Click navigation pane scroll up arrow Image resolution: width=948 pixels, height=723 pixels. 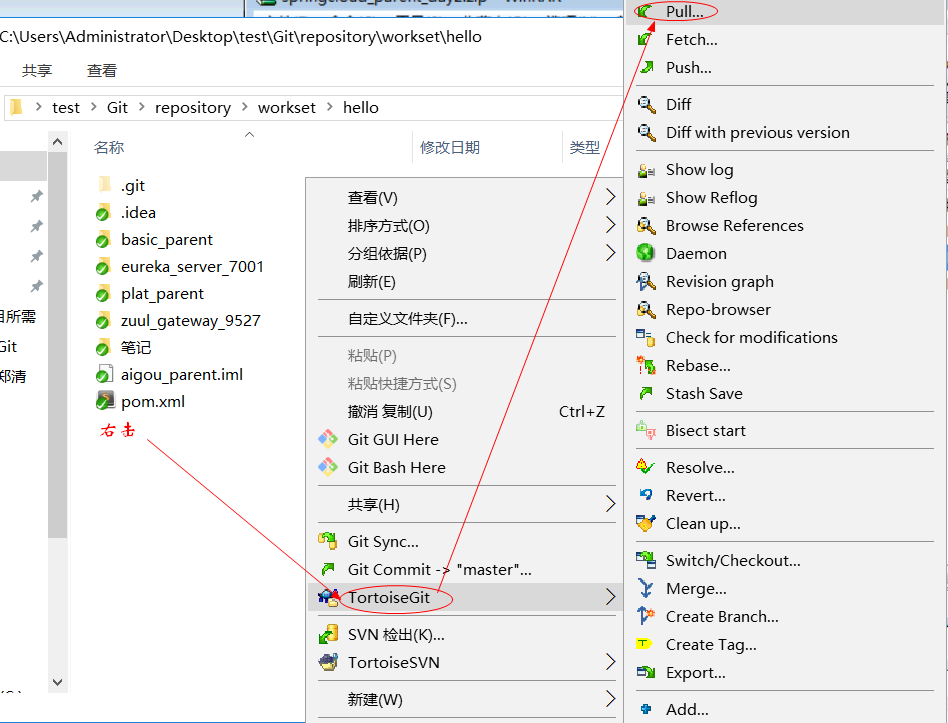(x=57, y=142)
